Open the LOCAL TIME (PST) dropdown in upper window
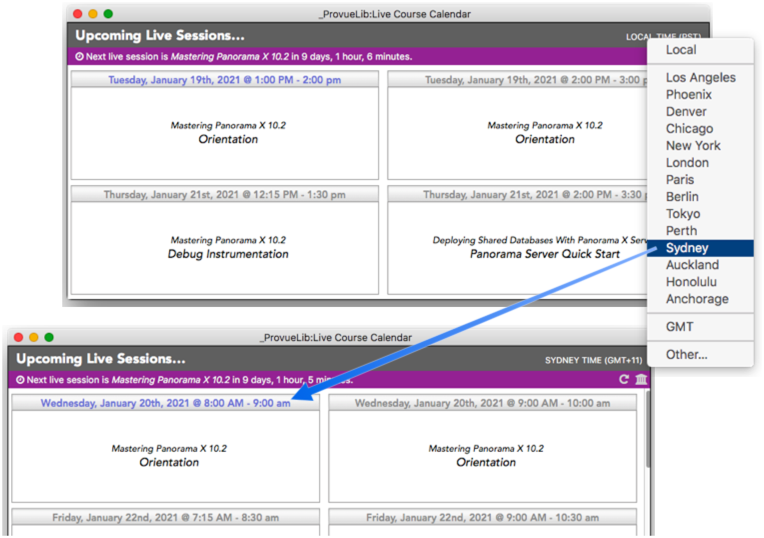This screenshot has height=538, width=764. [663, 37]
